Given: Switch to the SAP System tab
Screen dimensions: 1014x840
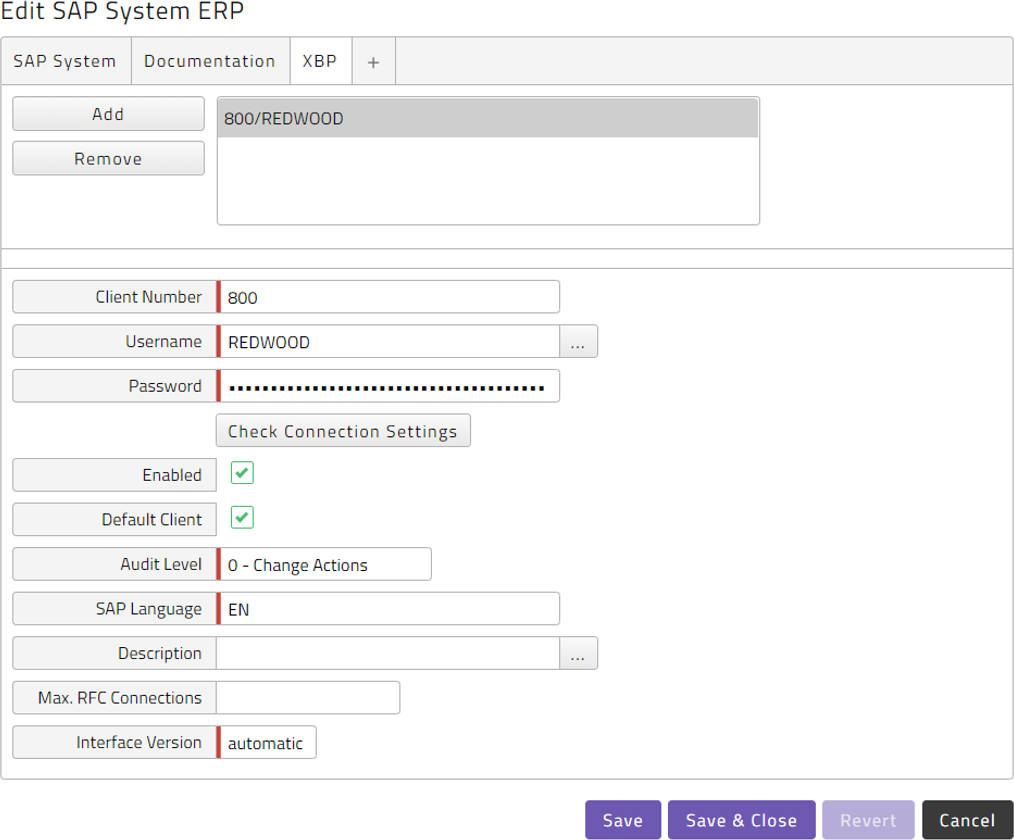Looking at the screenshot, I should coord(65,61).
